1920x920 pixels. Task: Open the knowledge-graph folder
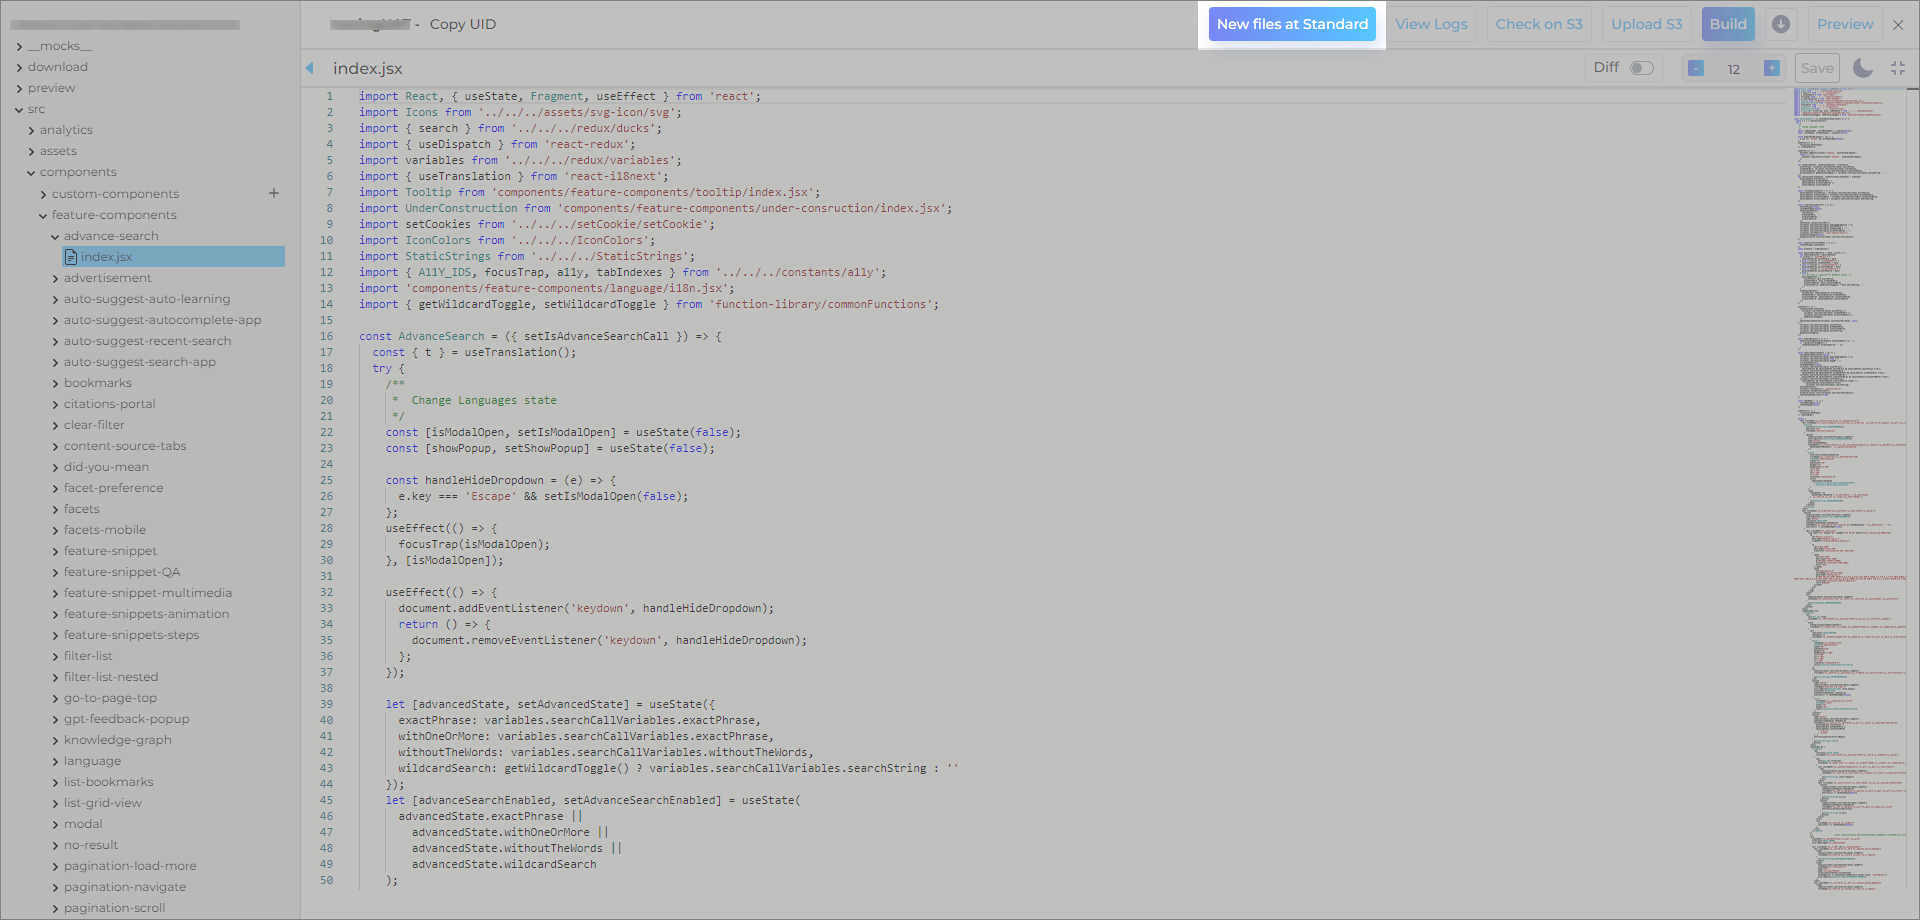(x=117, y=740)
